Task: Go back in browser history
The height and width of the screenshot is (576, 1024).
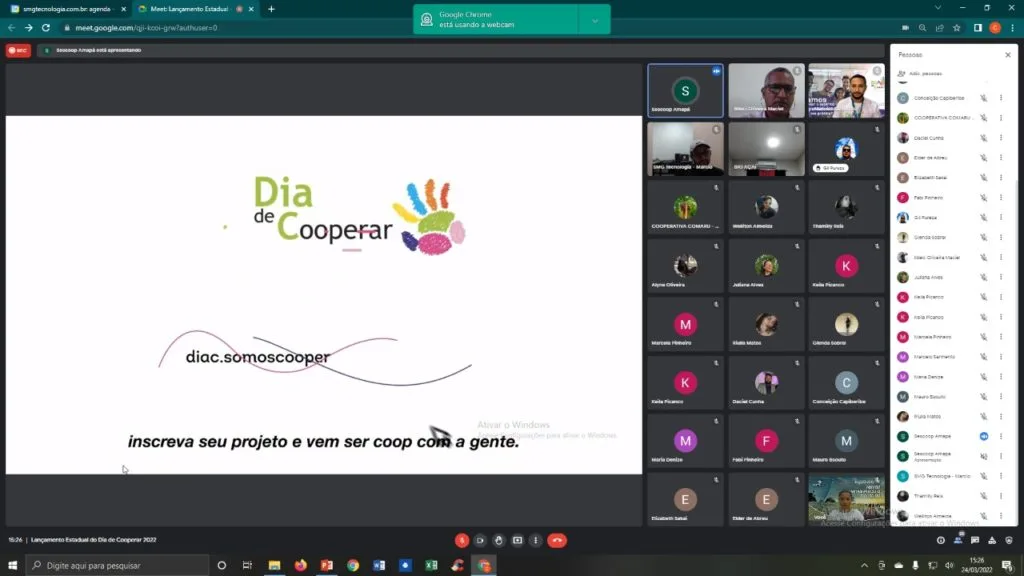Action: click(11, 28)
